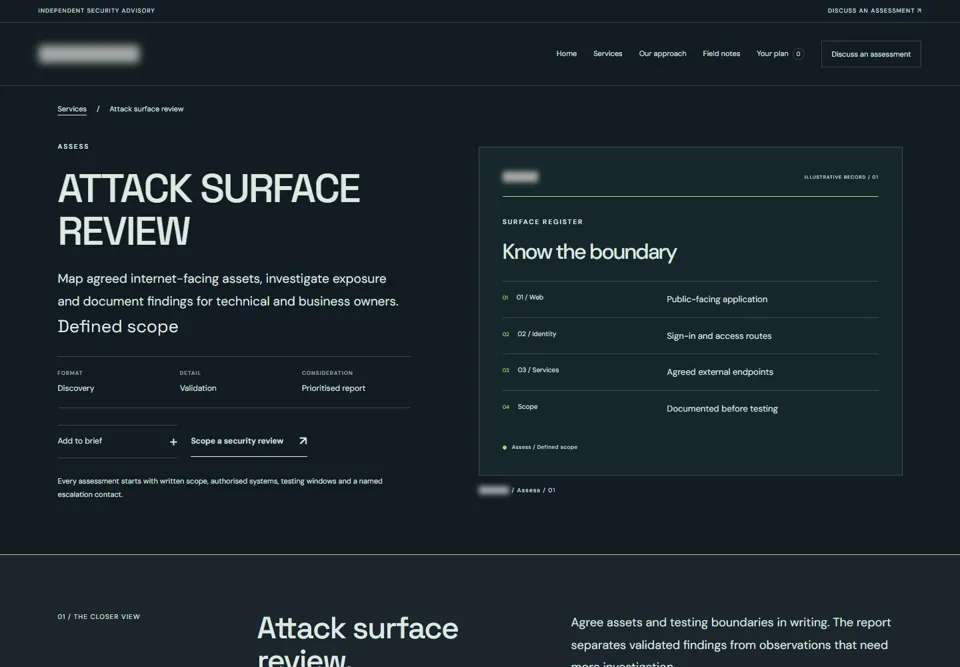Click the Validation detail value
960x667 pixels.
pyautogui.click(x=198, y=388)
